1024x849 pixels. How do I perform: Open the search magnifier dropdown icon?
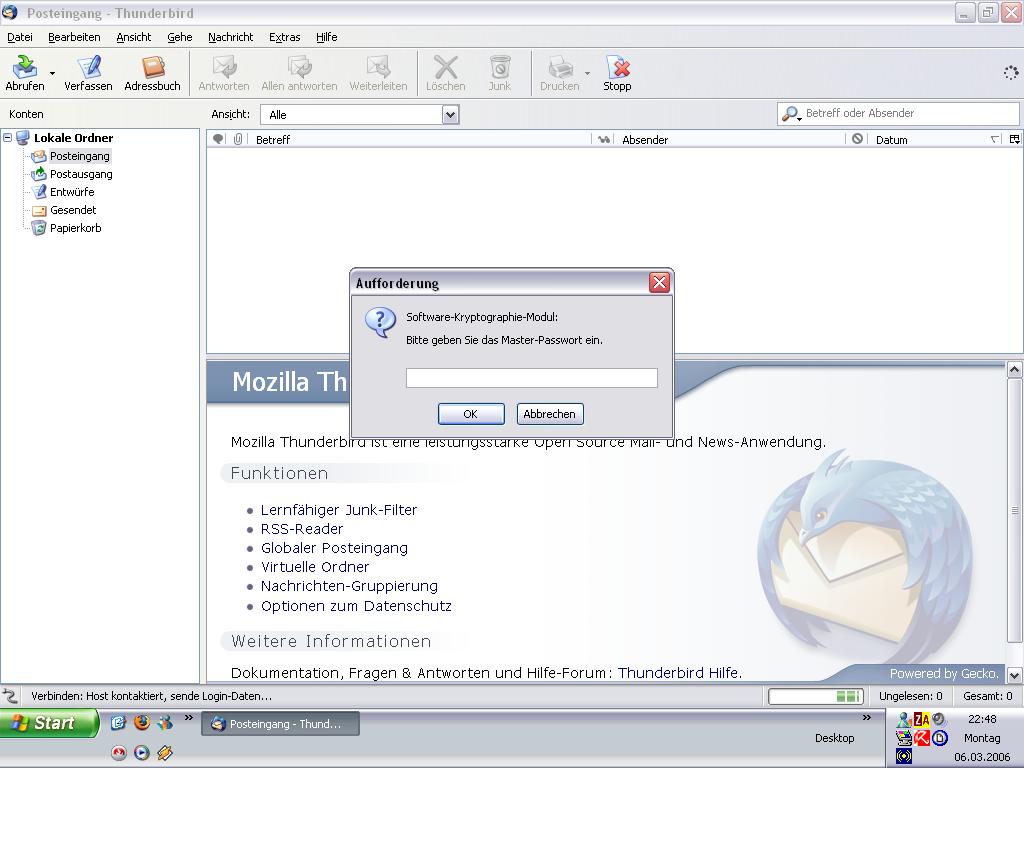[791, 114]
